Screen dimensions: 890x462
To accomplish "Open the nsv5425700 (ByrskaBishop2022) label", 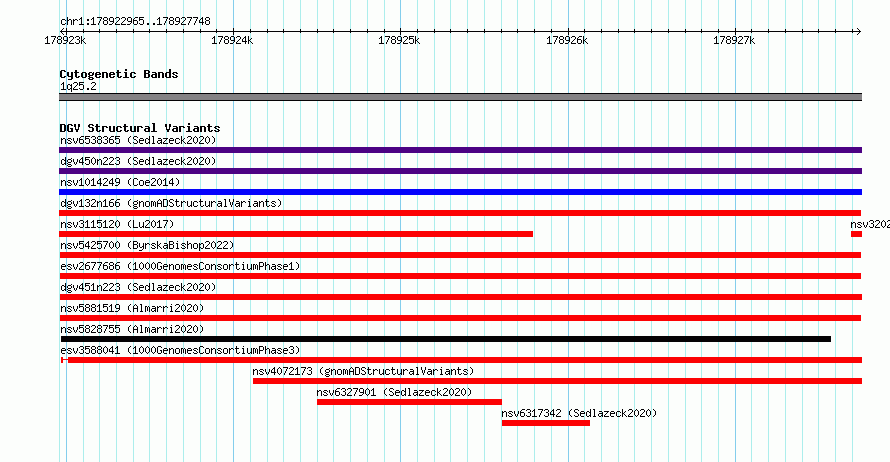I will [x=147, y=245].
